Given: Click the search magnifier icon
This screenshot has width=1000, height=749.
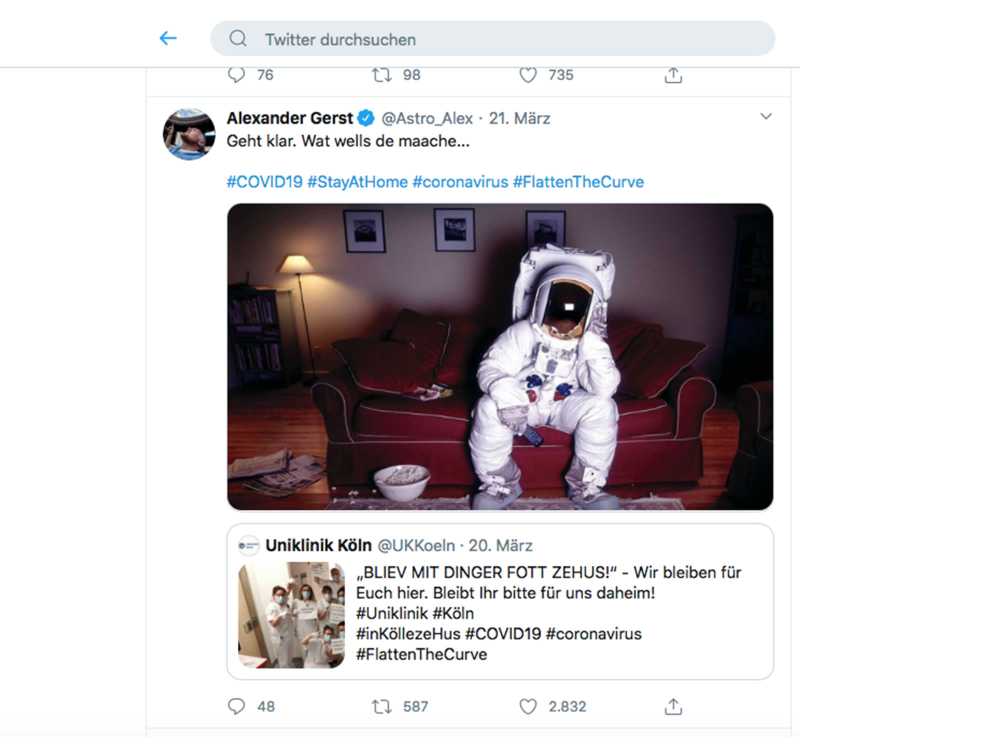Looking at the screenshot, I should 238,39.
